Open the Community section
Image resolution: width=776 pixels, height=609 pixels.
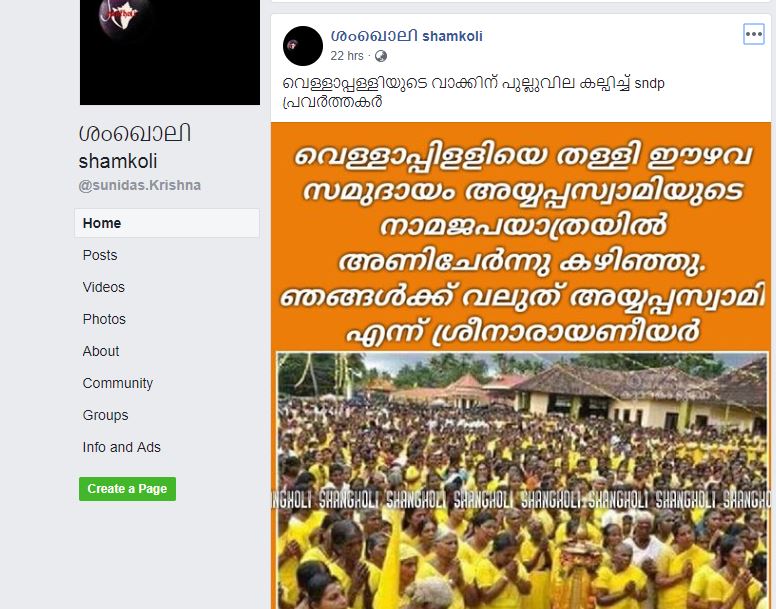[118, 383]
